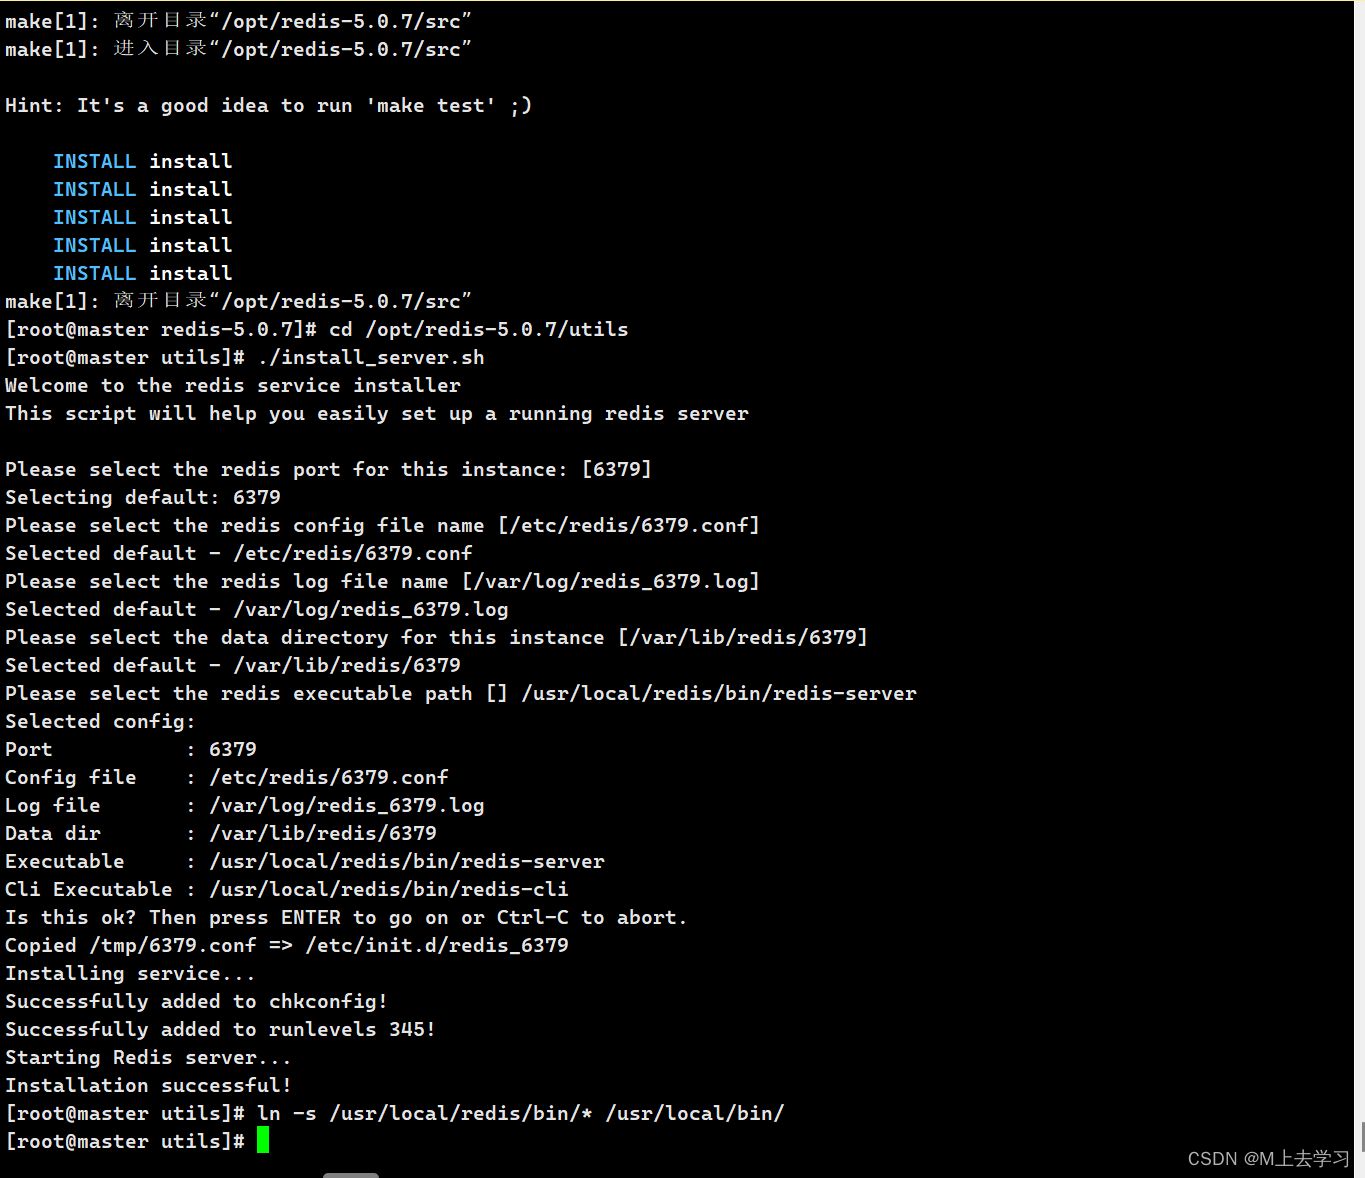This screenshot has width=1365, height=1178.
Task: Select the 'Cli Executable' config row
Action: (287, 889)
